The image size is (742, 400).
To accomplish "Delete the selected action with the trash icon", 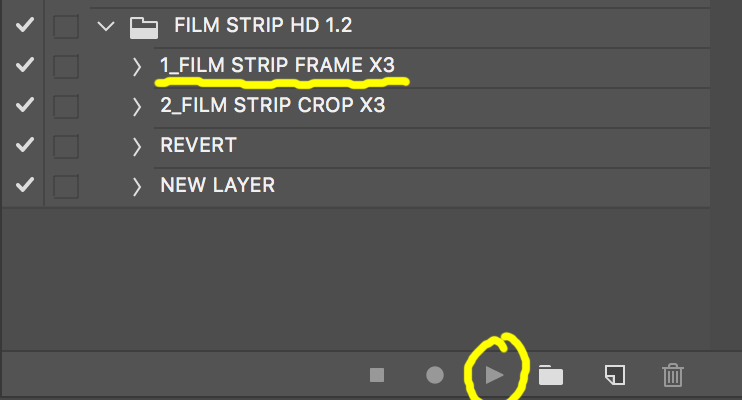I will point(672,375).
